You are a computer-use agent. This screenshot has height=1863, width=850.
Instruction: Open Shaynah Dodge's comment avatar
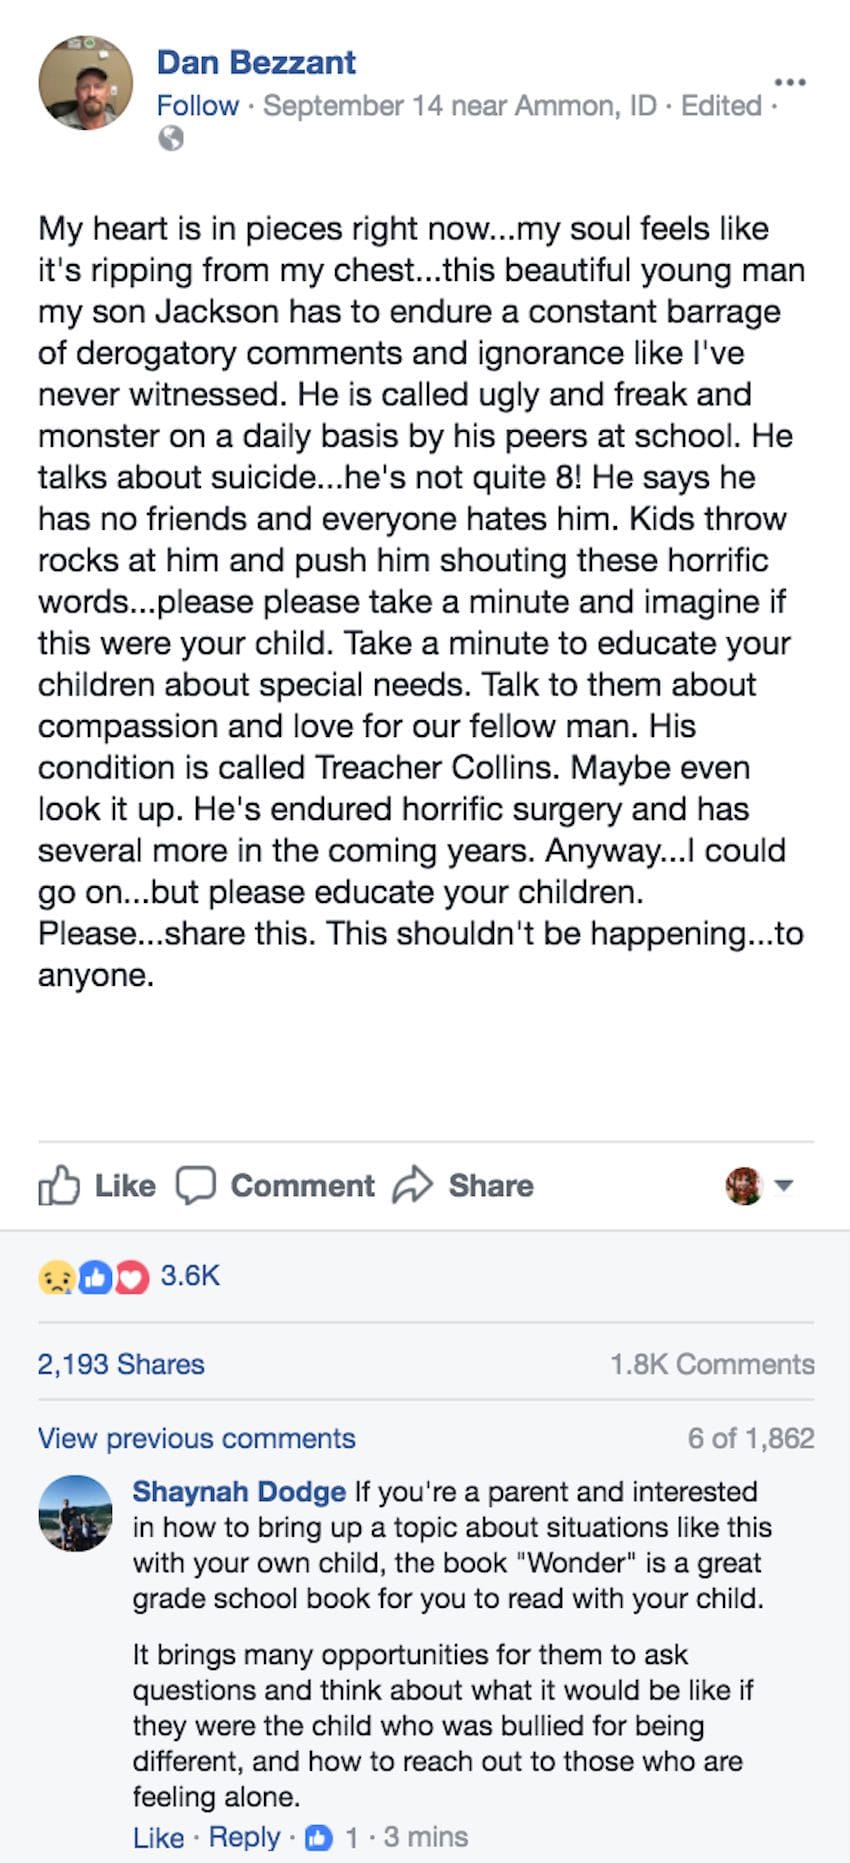coord(76,1512)
